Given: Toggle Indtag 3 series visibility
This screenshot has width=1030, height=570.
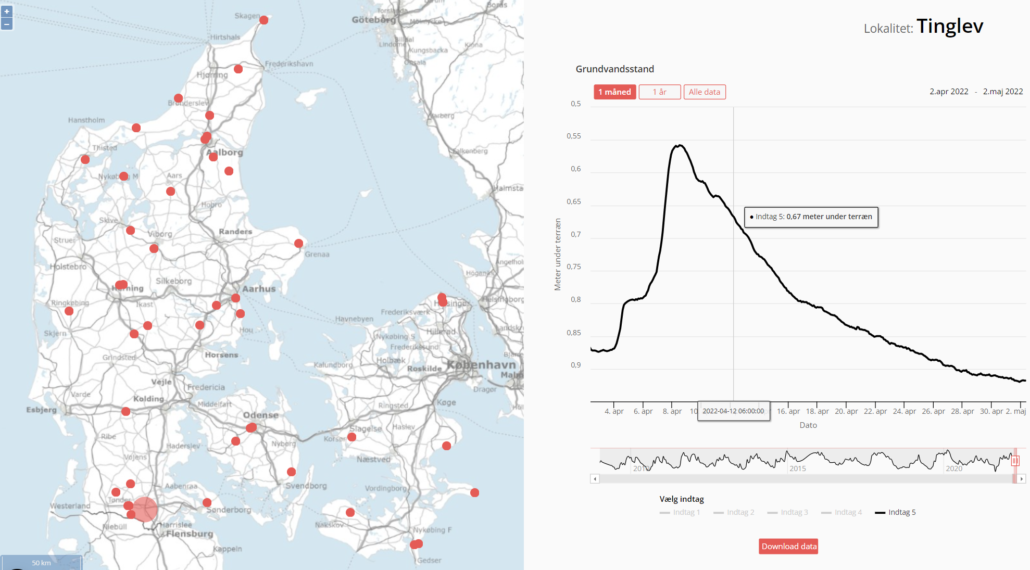Looking at the screenshot, I should pyautogui.click(x=788, y=512).
